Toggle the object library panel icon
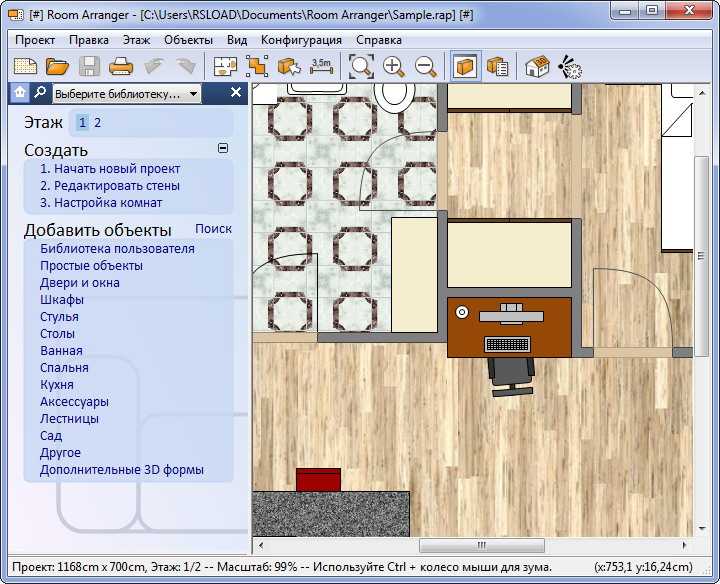 (x=466, y=67)
